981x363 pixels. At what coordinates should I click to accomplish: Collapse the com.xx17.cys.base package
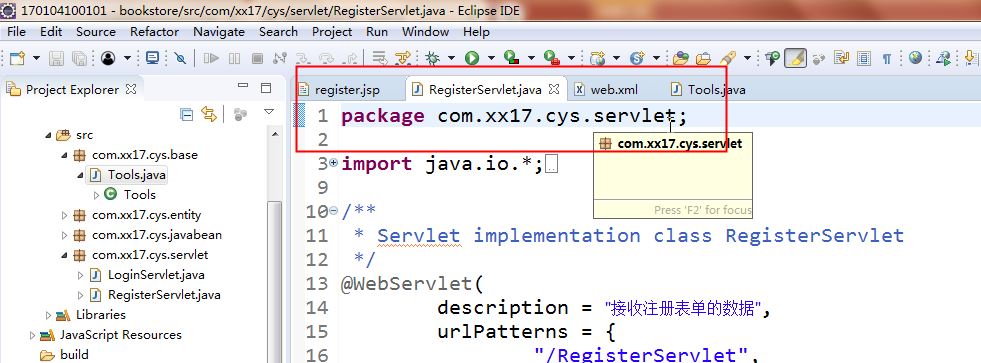(x=64, y=155)
